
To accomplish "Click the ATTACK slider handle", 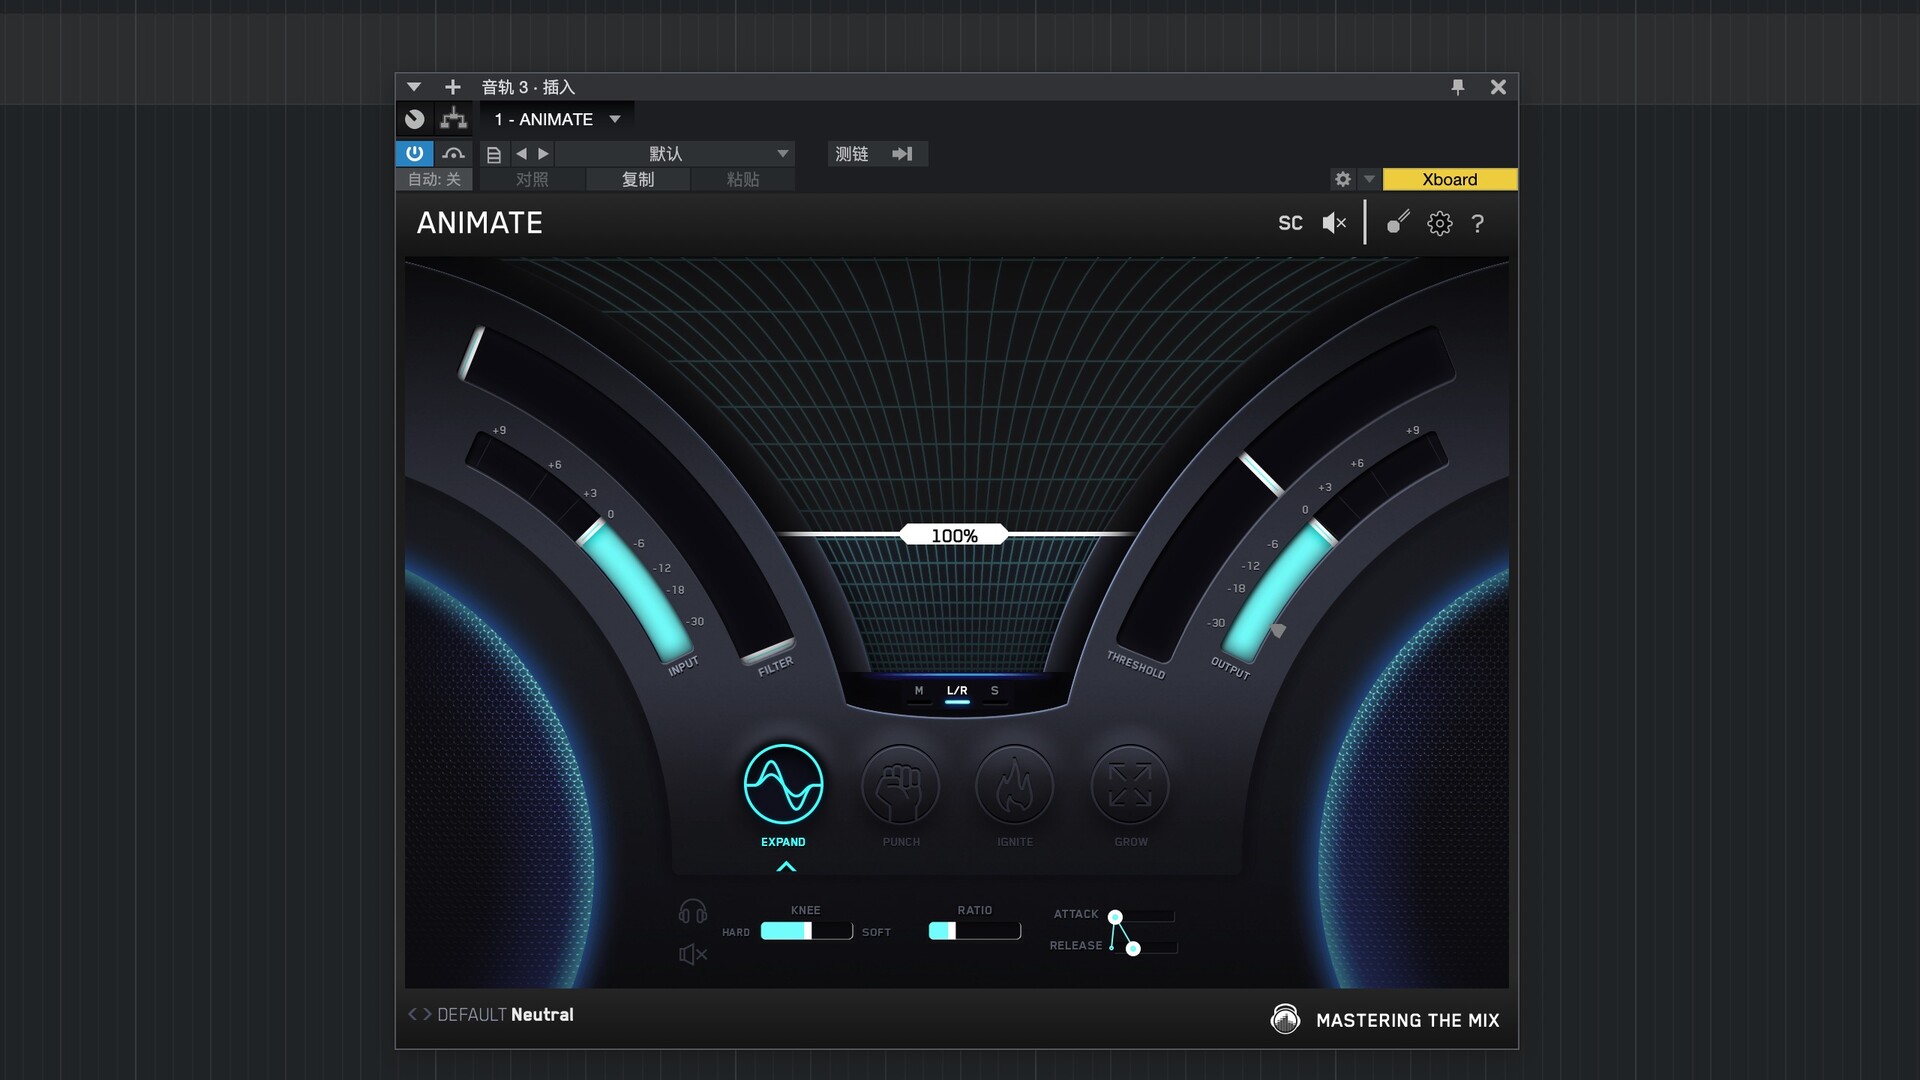I will [1115, 916].
